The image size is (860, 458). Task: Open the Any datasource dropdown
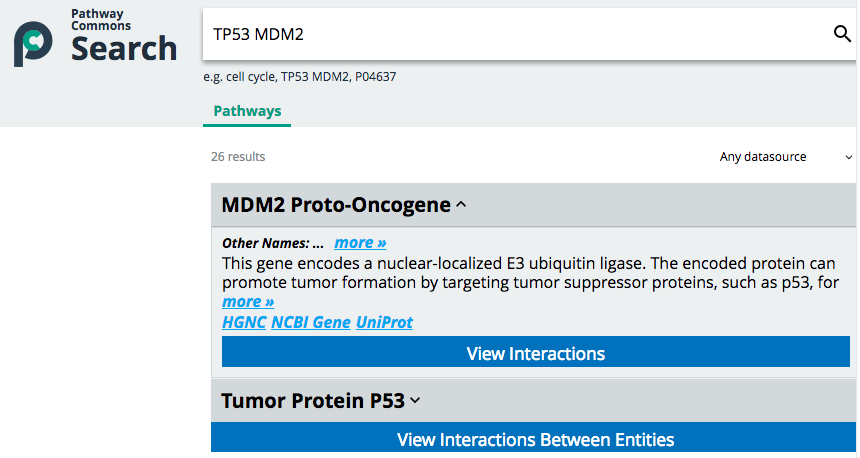click(786, 157)
